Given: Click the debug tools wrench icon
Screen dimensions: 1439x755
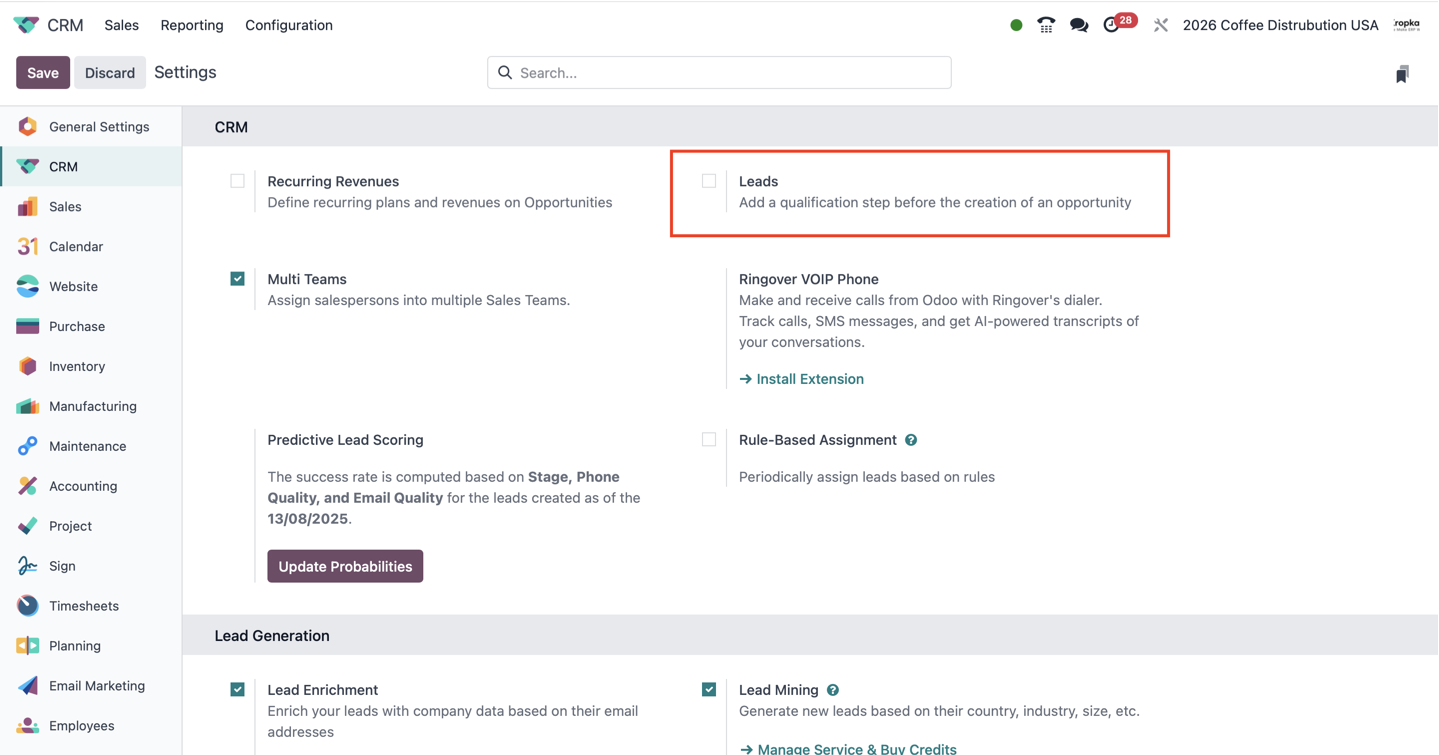Looking at the screenshot, I should [x=1160, y=25].
